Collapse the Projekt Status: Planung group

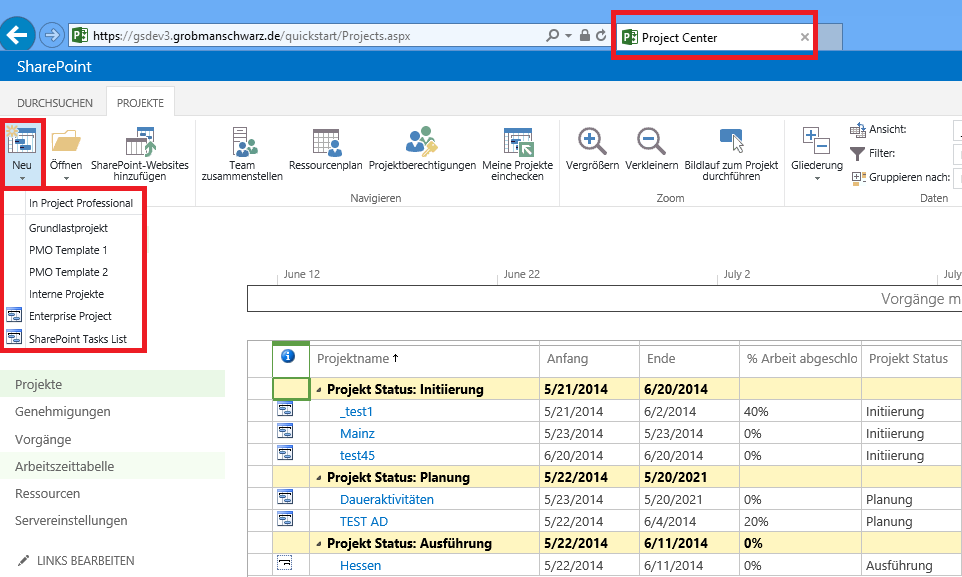click(x=319, y=478)
